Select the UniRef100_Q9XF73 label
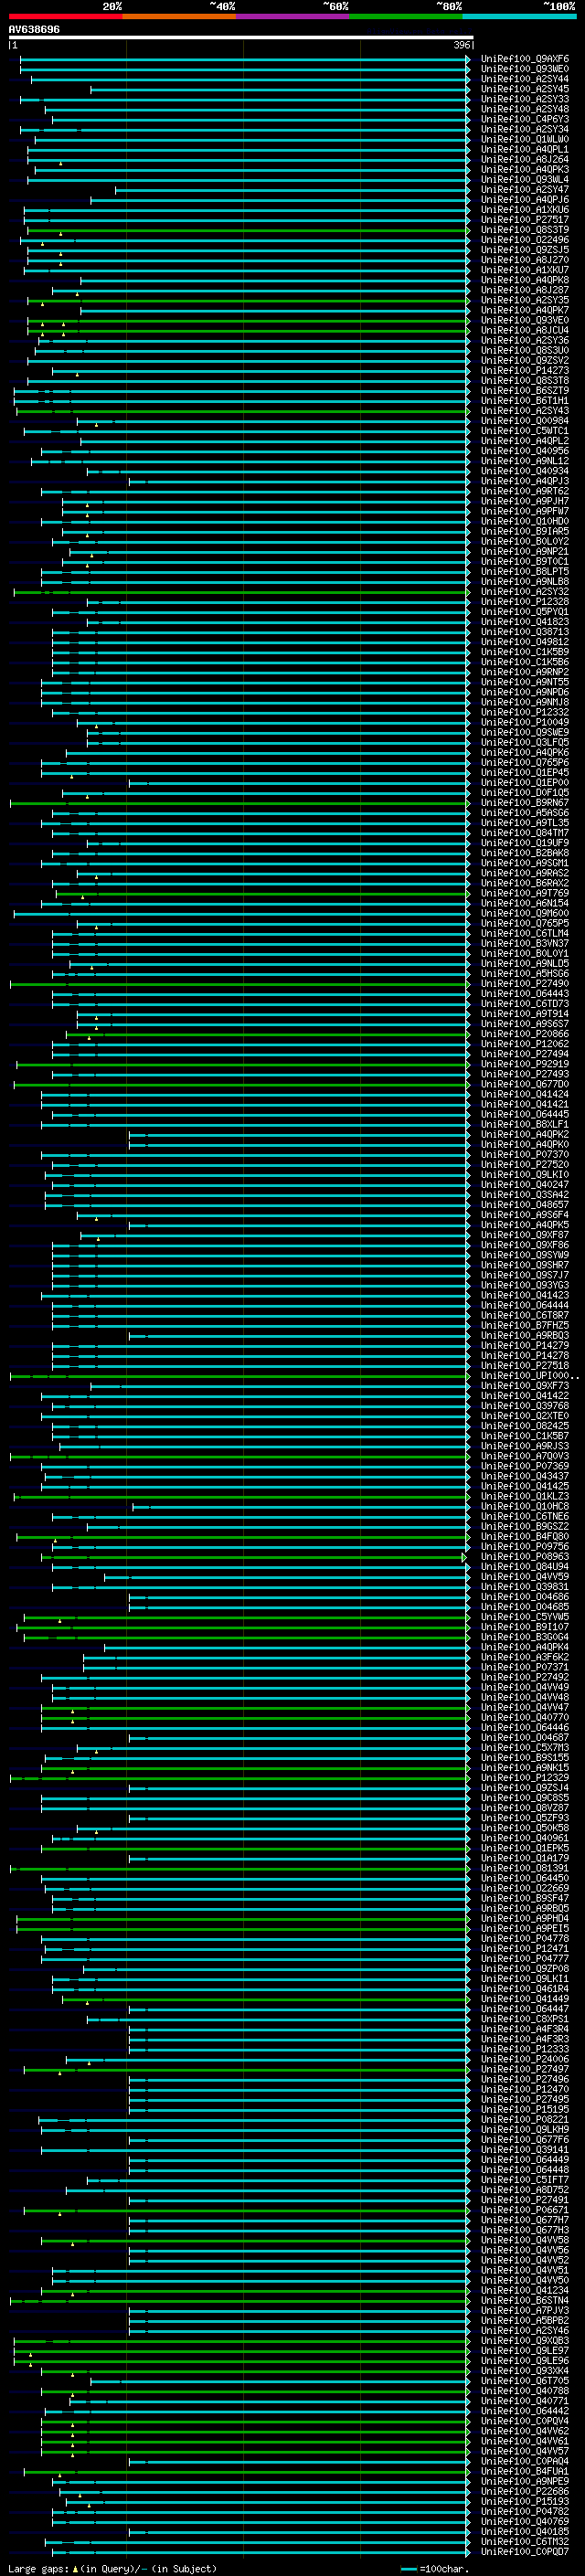 [x=525, y=1386]
